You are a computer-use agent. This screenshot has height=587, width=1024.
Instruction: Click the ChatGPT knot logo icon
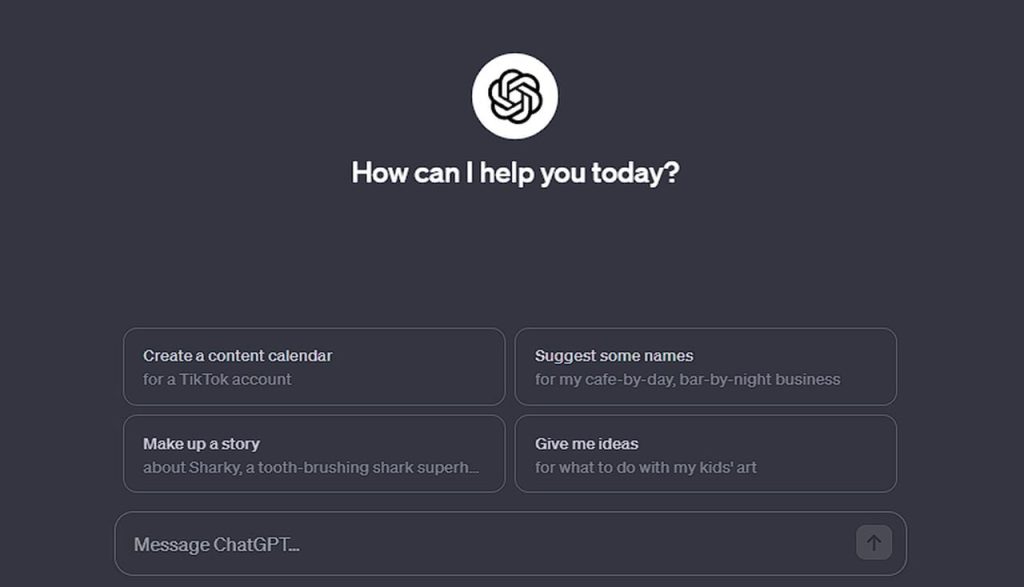click(x=515, y=96)
